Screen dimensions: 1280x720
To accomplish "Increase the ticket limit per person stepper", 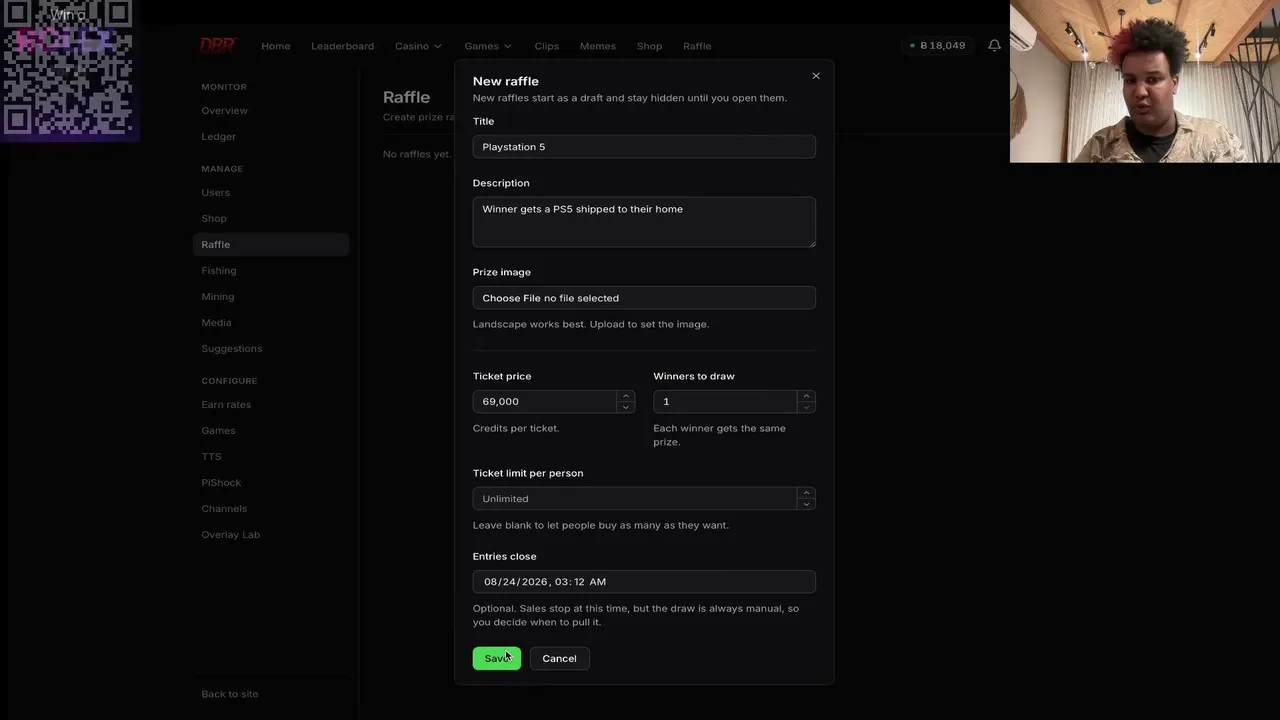I will pyautogui.click(x=806, y=493).
